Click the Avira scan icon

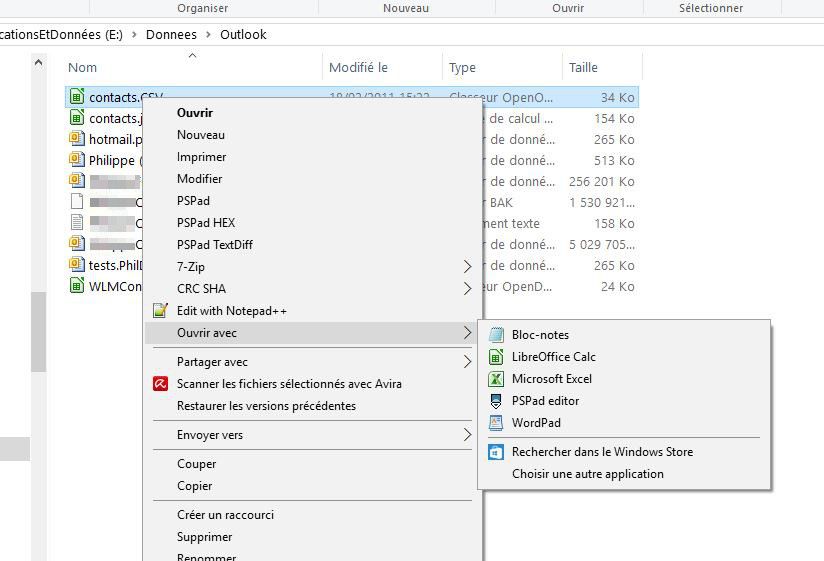pyautogui.click(x=160, y=384)
